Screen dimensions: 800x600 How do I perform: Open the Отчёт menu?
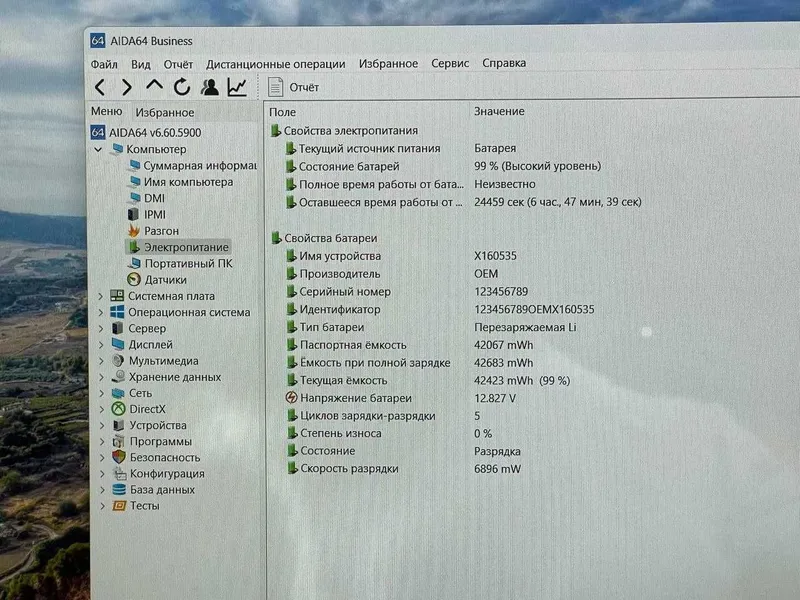click(x=178, y=64)
